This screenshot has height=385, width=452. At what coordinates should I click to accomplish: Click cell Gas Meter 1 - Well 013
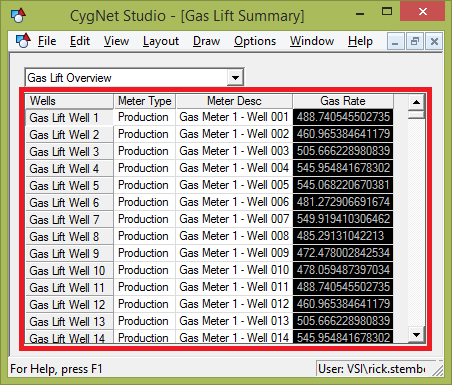coord(234,321)
